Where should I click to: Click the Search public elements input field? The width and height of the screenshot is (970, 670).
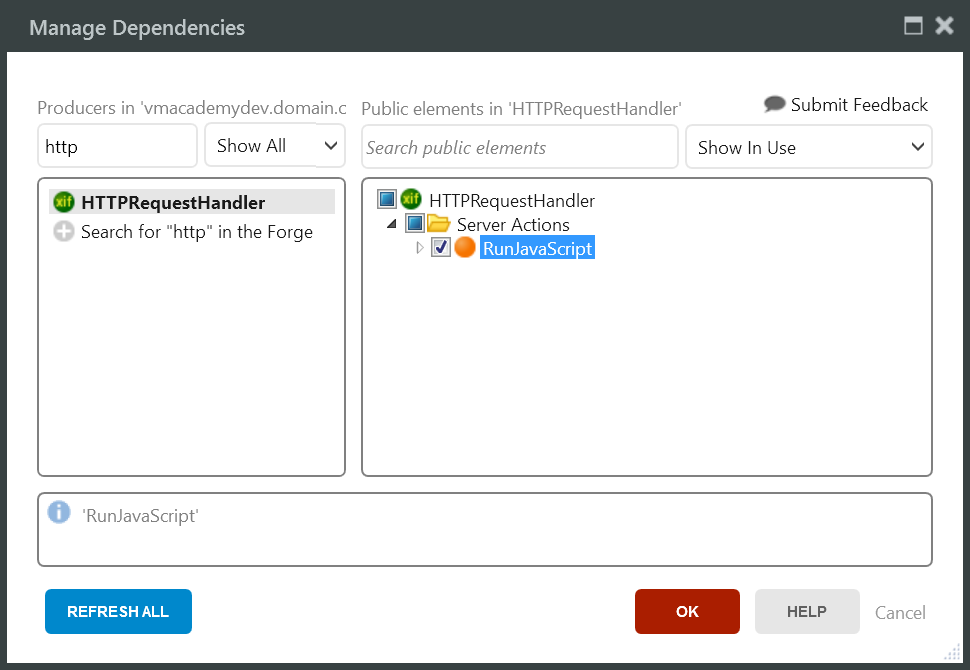click(519, 147)
